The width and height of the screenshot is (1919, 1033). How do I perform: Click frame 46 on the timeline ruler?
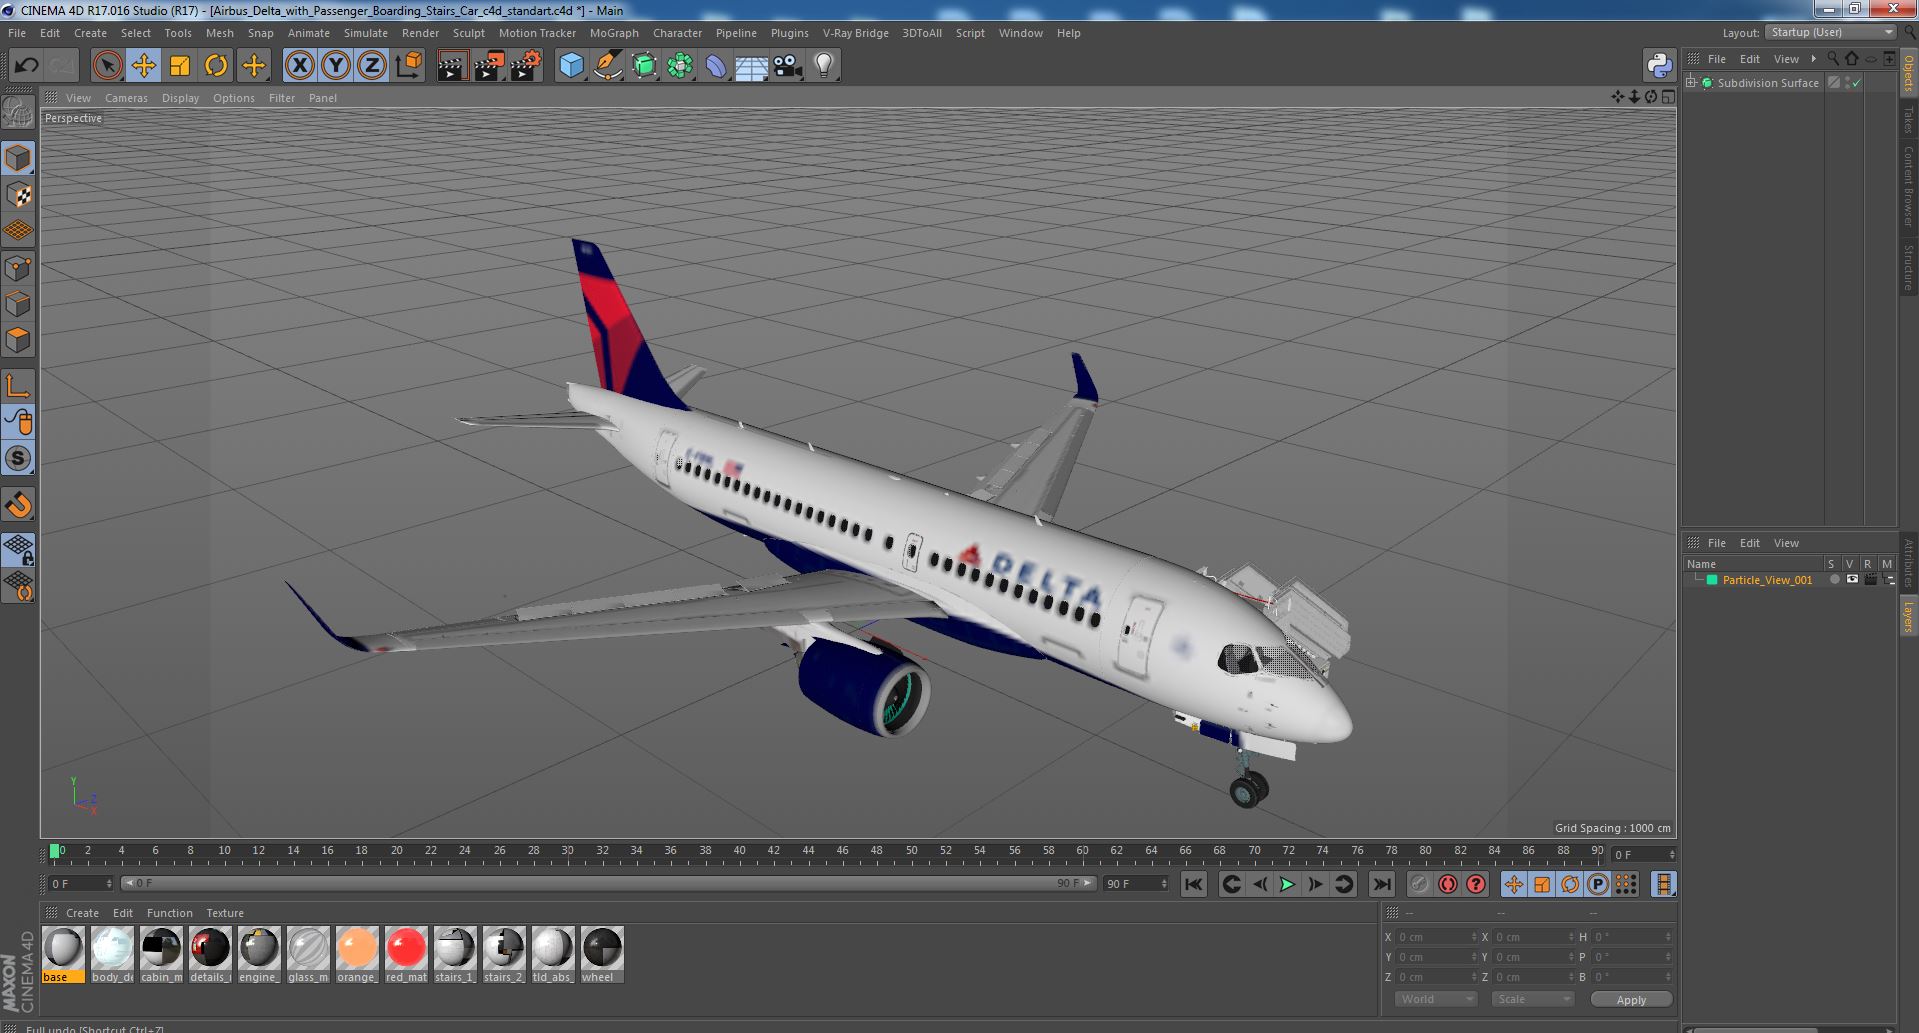(842, 851)
